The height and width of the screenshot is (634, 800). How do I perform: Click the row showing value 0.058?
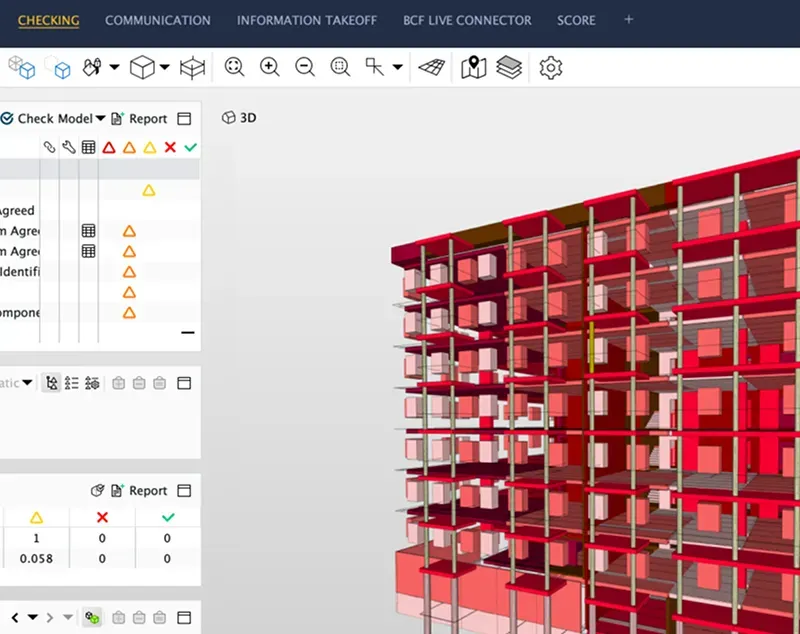[35, 559]
